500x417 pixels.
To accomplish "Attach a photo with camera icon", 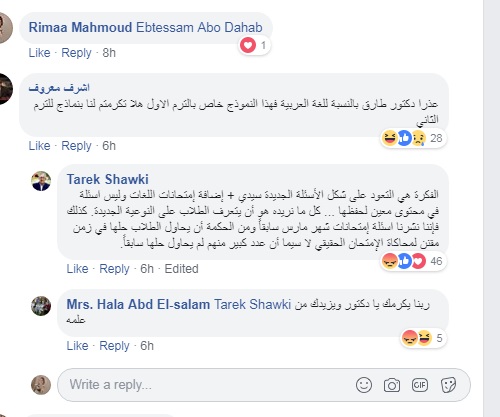I will point(392,385).
